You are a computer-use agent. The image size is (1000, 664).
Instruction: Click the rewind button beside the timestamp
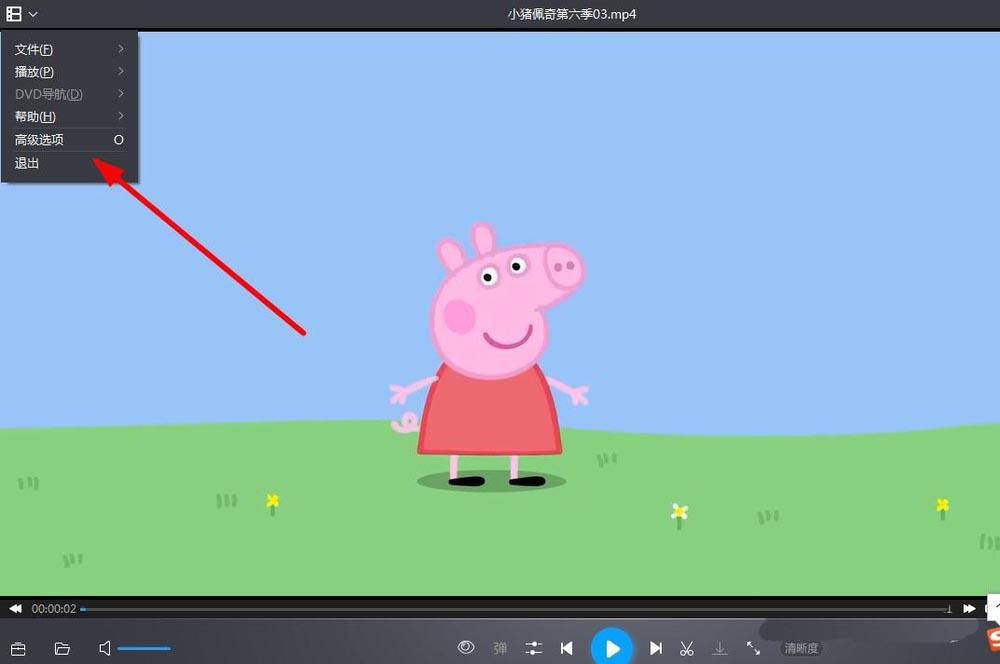[15, 608]
